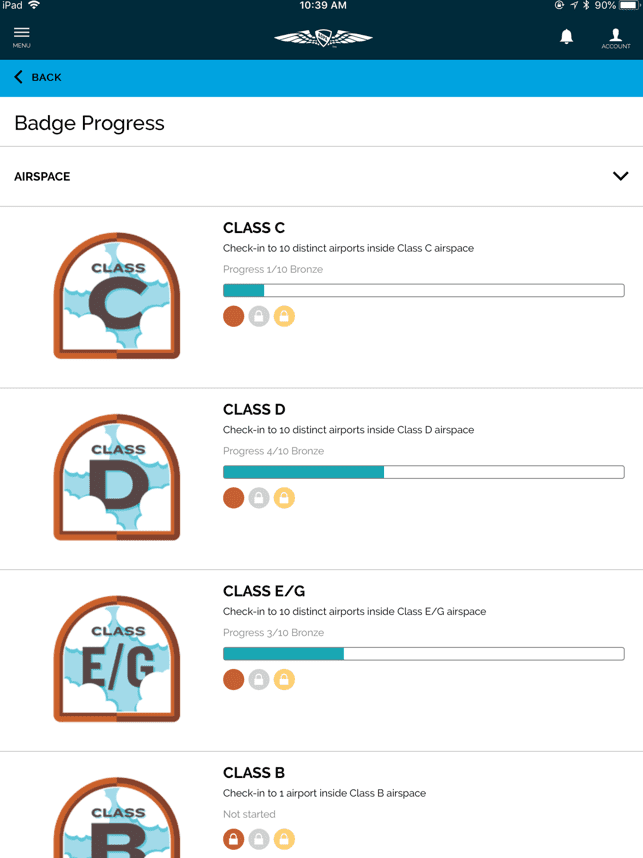Screen dimensions: 643x858
Task: Click the Class C progress bar
Action: click(424, 290)
